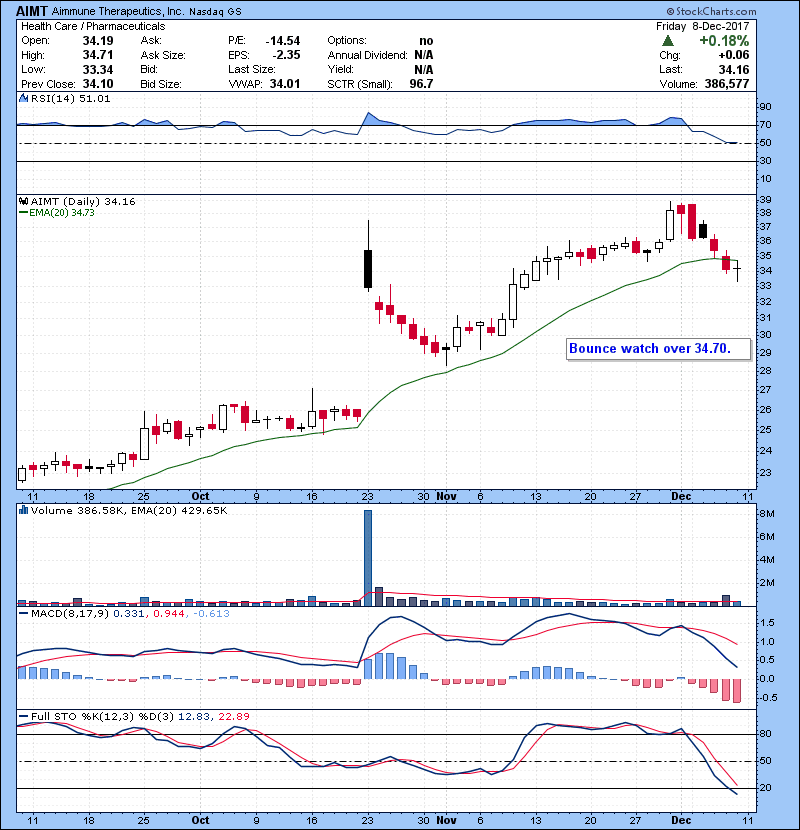Click the MACD line marker before MACD(8,17,9)
This screenshot has width=800, height=830.
[23, 614]
